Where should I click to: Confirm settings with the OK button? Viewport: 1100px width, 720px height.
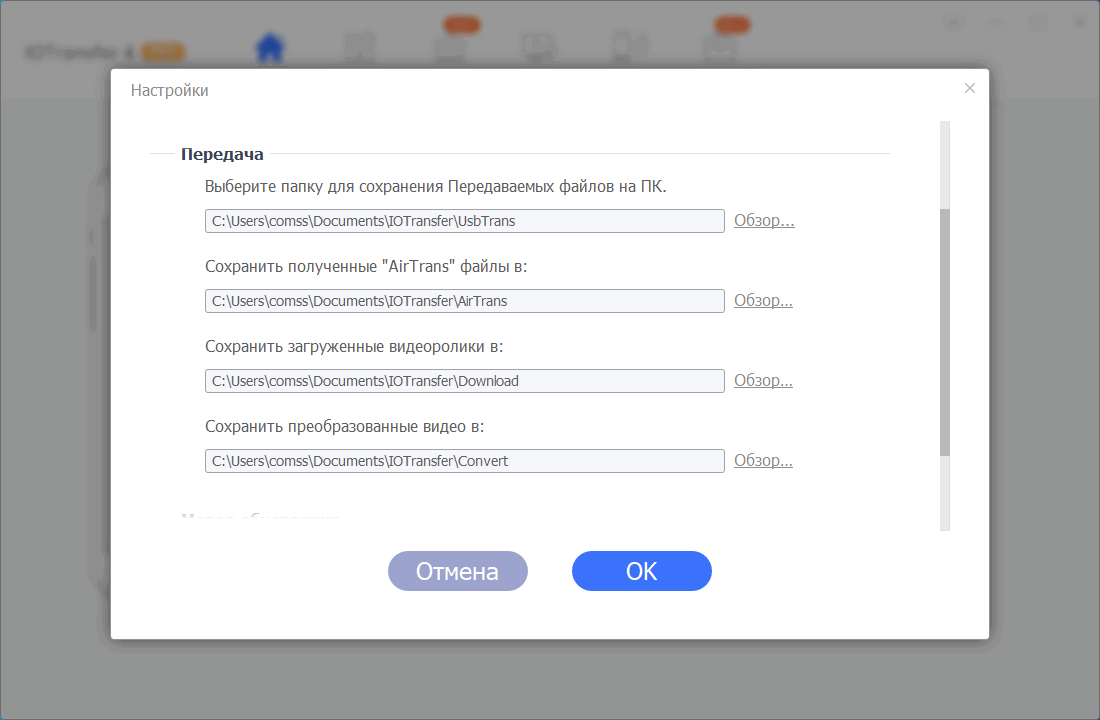pos(641,571)
